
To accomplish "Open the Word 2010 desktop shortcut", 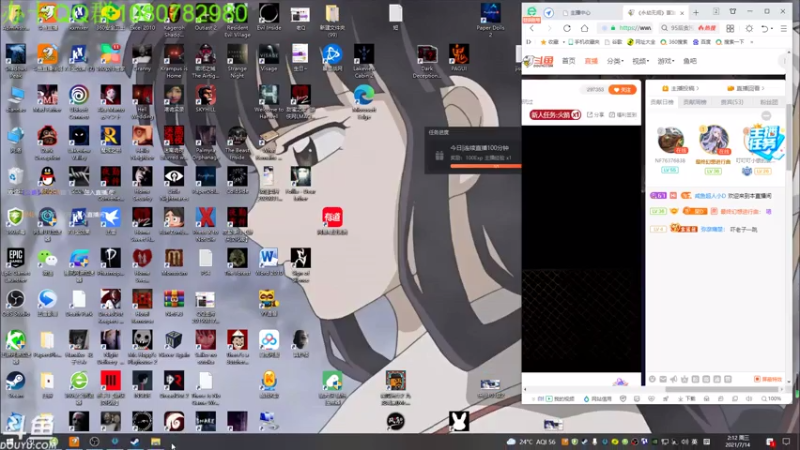I will 269,262.
